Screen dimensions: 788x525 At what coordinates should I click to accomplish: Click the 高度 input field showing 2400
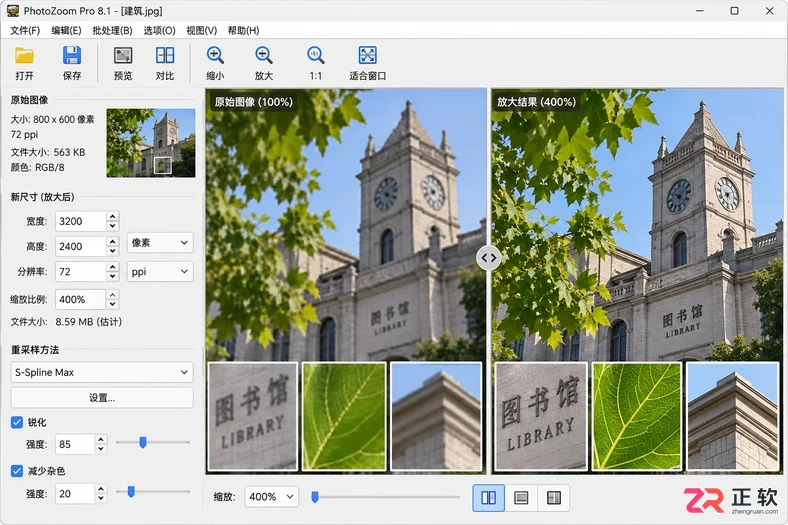pyautogui.click(x=81, y=247)
